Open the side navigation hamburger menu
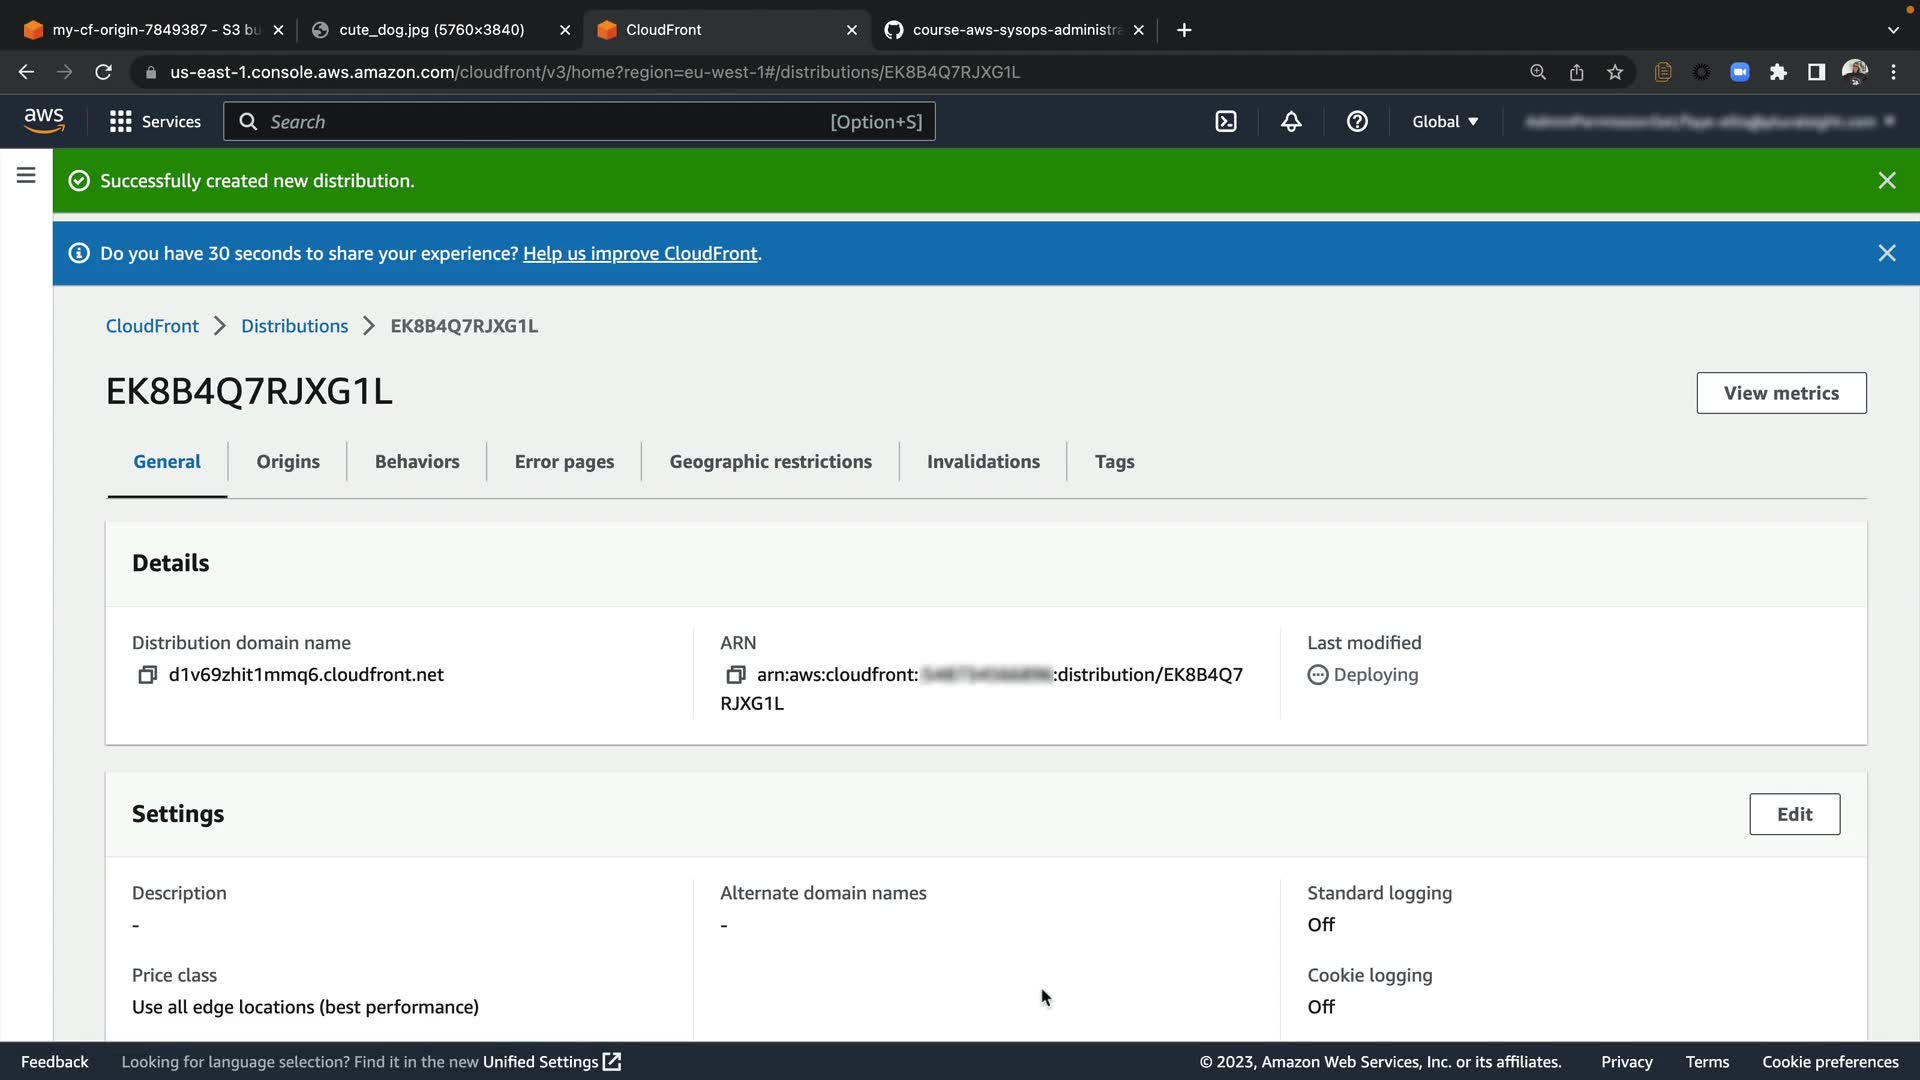 pyautogui.click(x=26, y=176)
